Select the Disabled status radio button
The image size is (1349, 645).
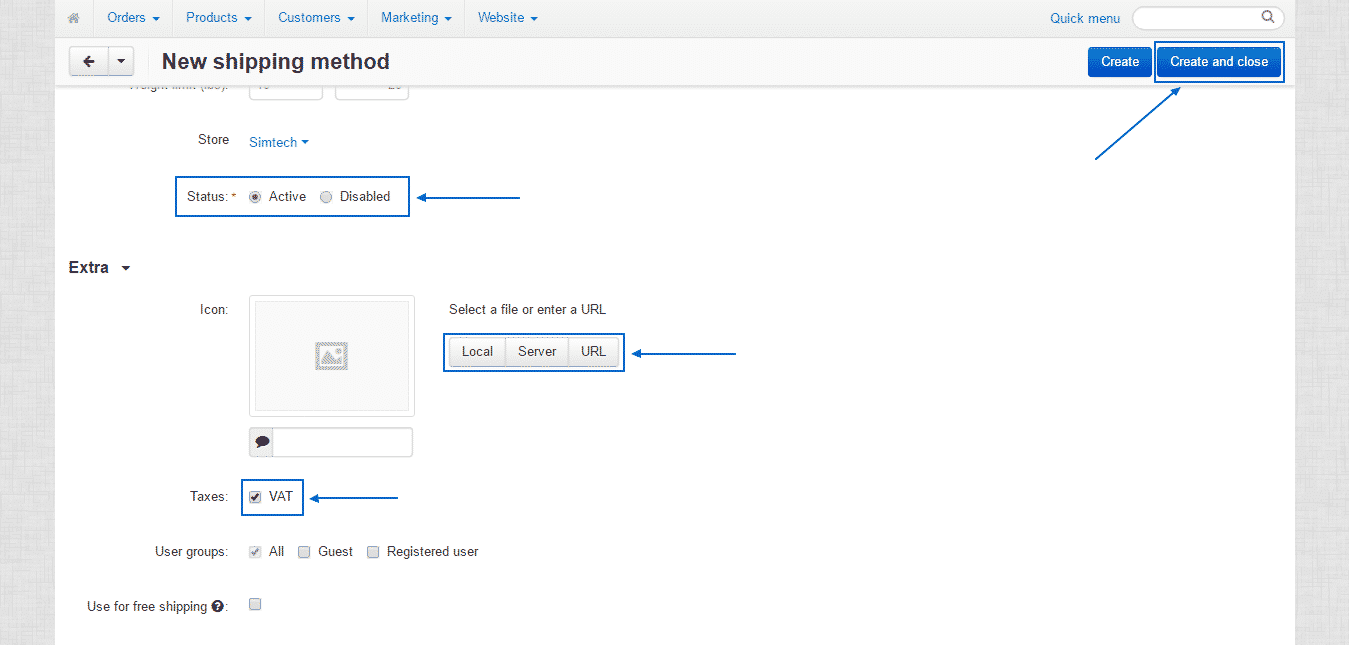325,196
